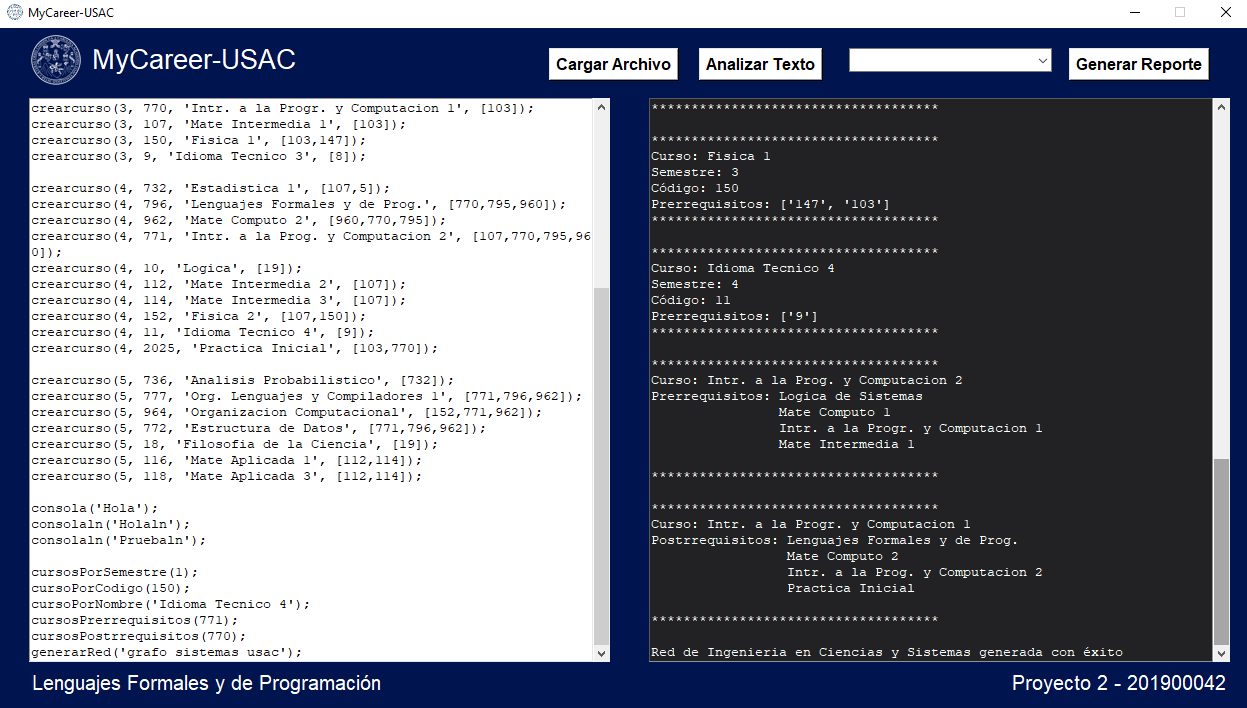This screenshot has width=1247, height=708.
Task: Open the report type dropdown arrow
Action: (x=1042, y=61)
